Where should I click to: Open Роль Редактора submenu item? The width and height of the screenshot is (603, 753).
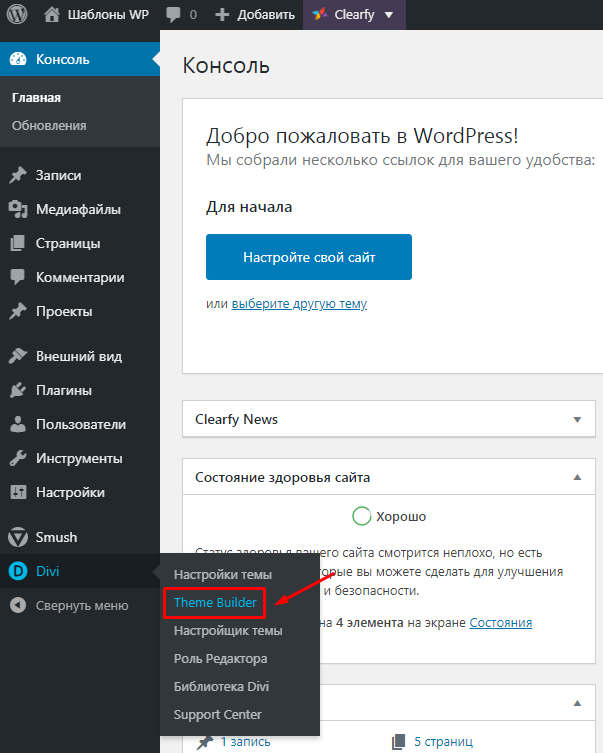pos(220,659)
